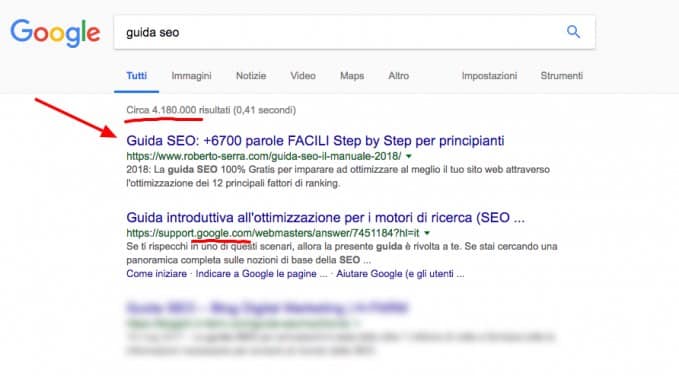This screenshot has width=679, height=376.
Task: Select the Tutti tab
Action: (x=136, y=76)
